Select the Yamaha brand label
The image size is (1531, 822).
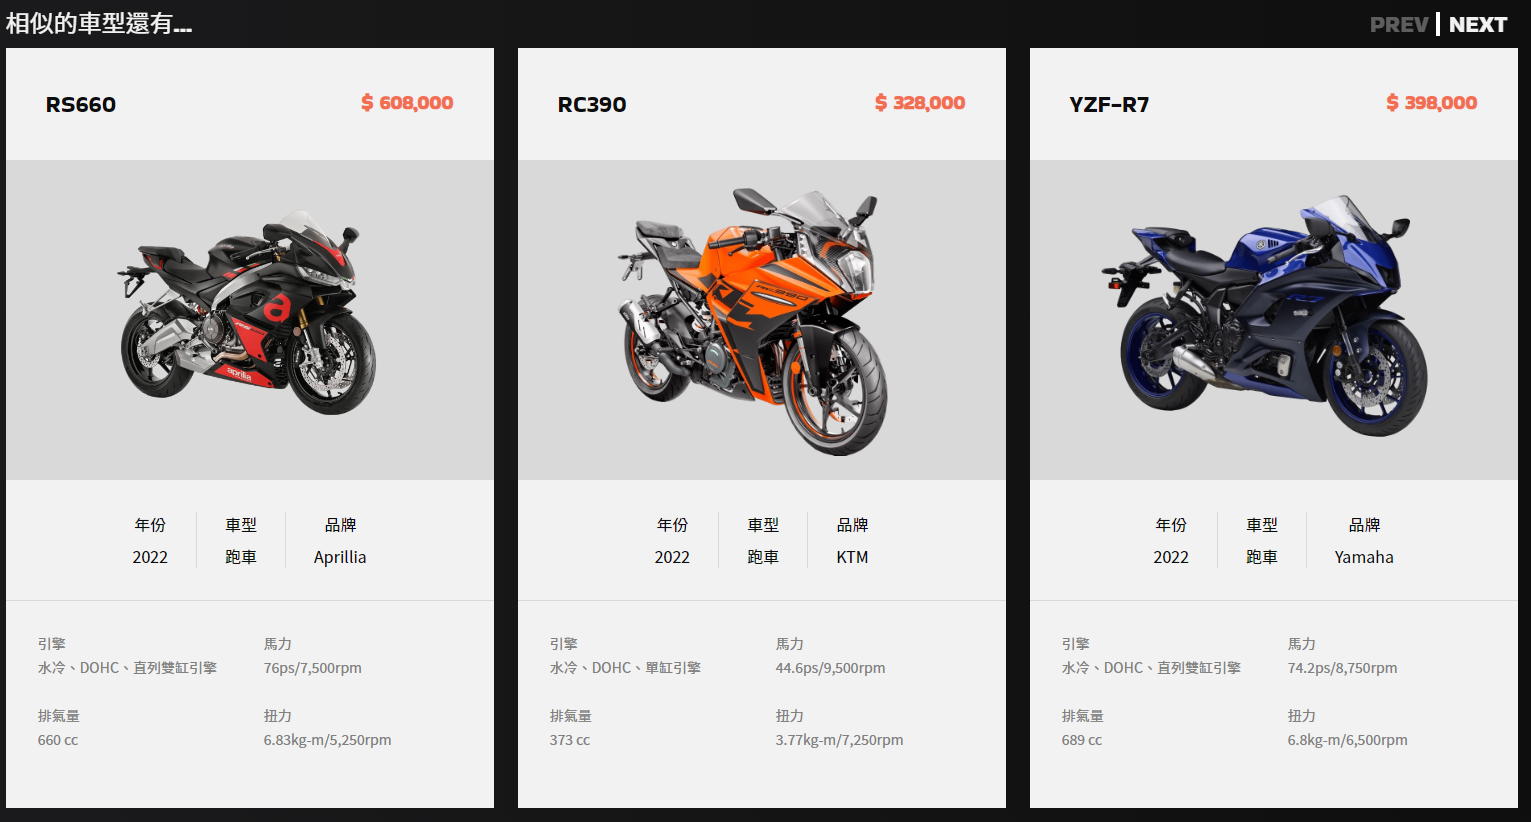(x=1364, y=557)
